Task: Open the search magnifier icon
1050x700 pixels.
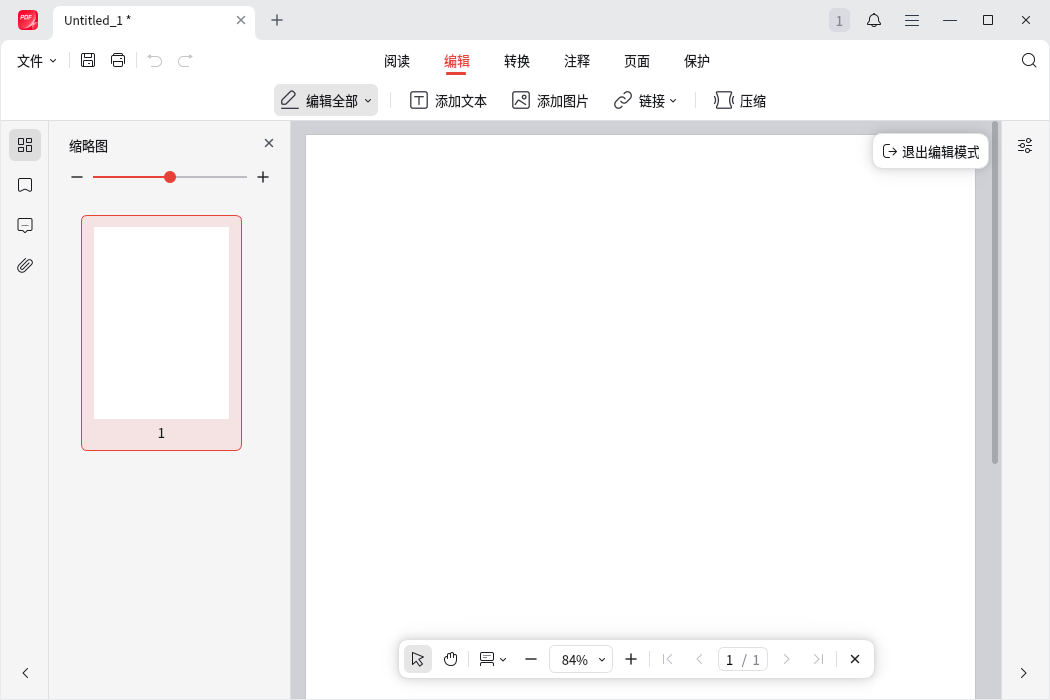Action: (1029, 61)
